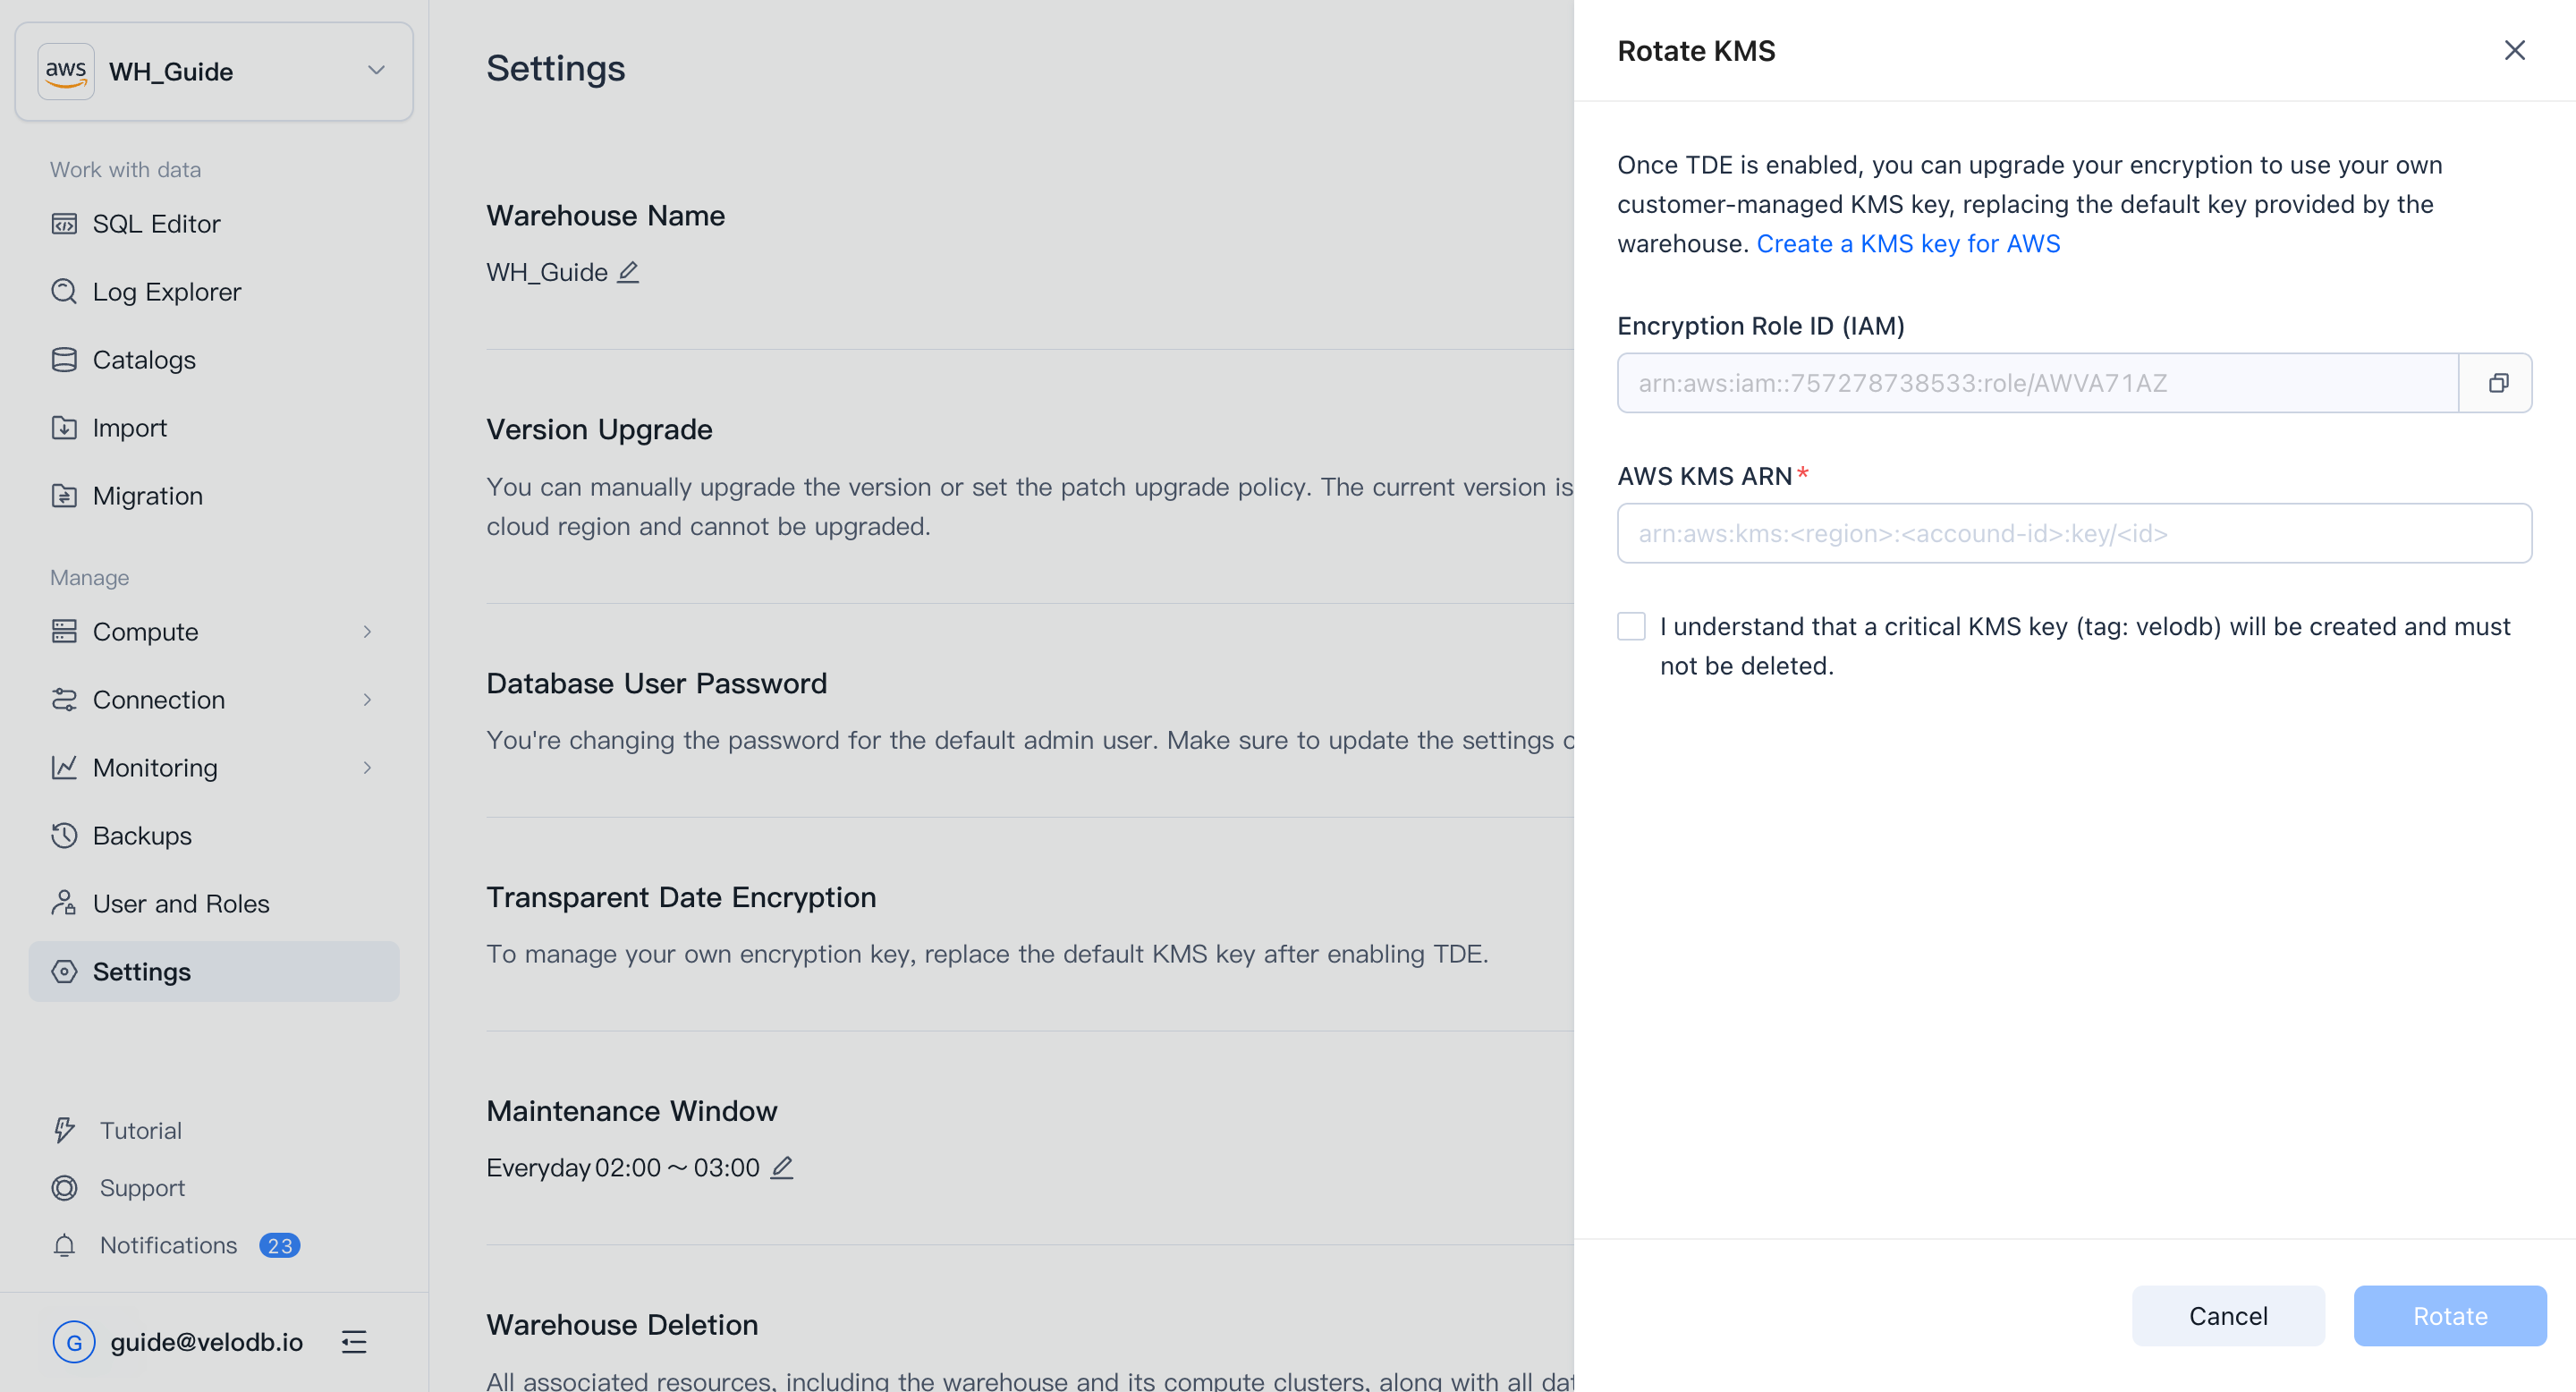Collapse sidebar using menu icon near guide@velodb.io
The height and width of the screenshot is (1392, 2576).
354,1341
